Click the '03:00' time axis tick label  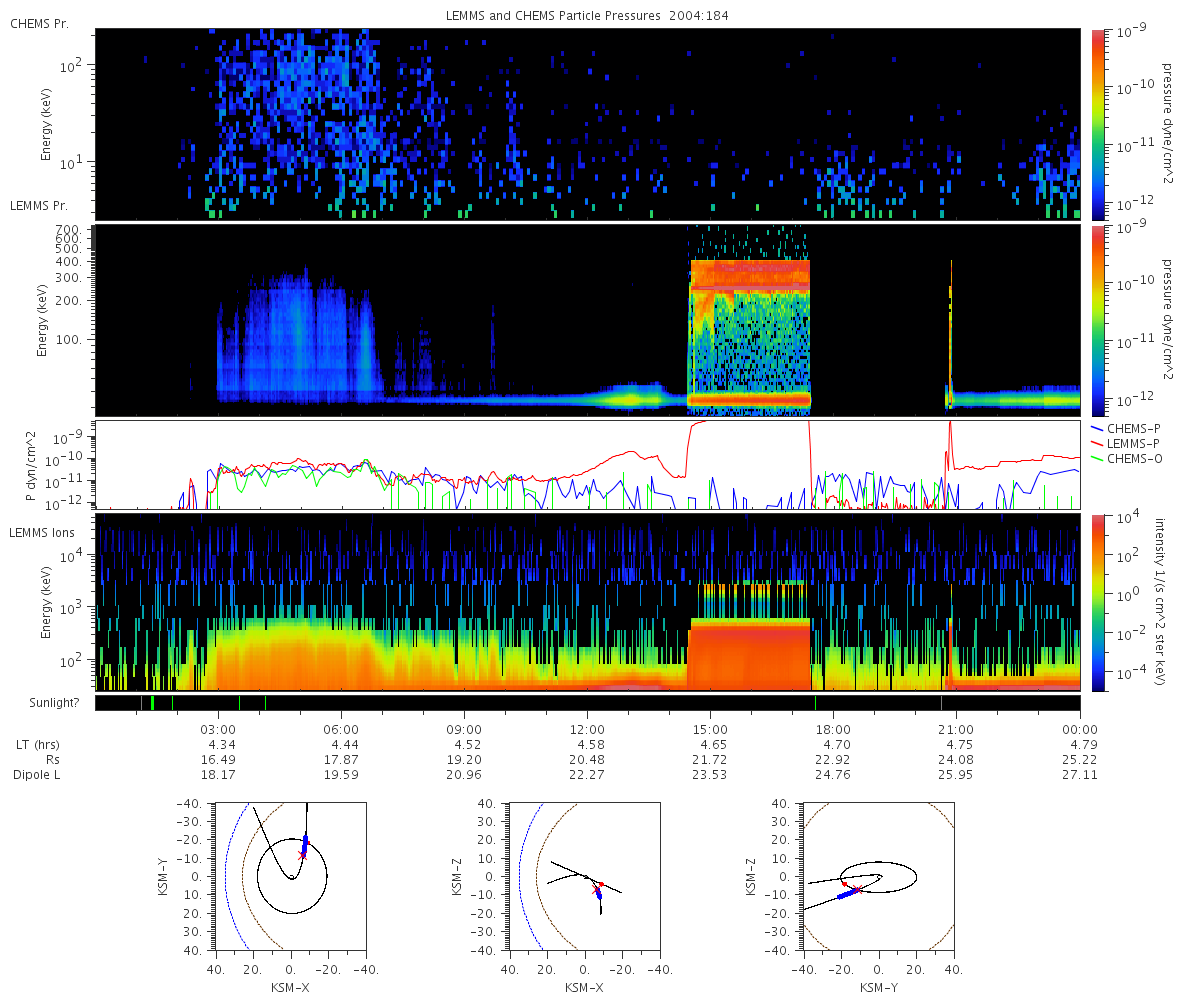click(218, 728)
